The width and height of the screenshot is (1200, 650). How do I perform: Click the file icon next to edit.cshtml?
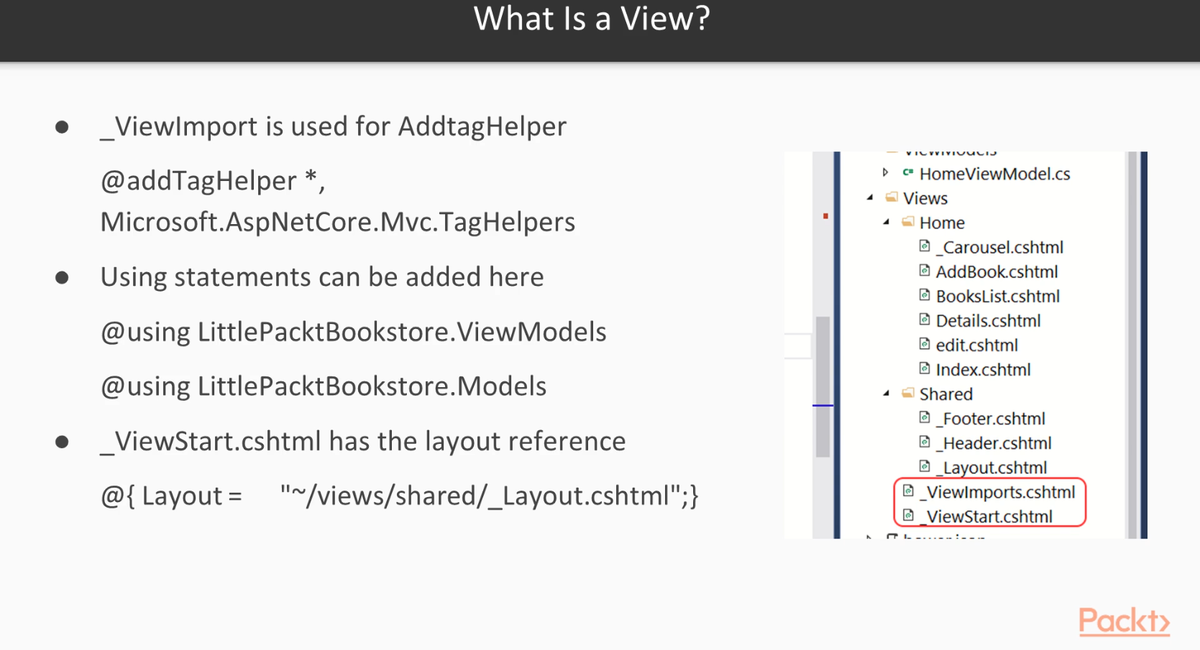(x=925, y=345)
